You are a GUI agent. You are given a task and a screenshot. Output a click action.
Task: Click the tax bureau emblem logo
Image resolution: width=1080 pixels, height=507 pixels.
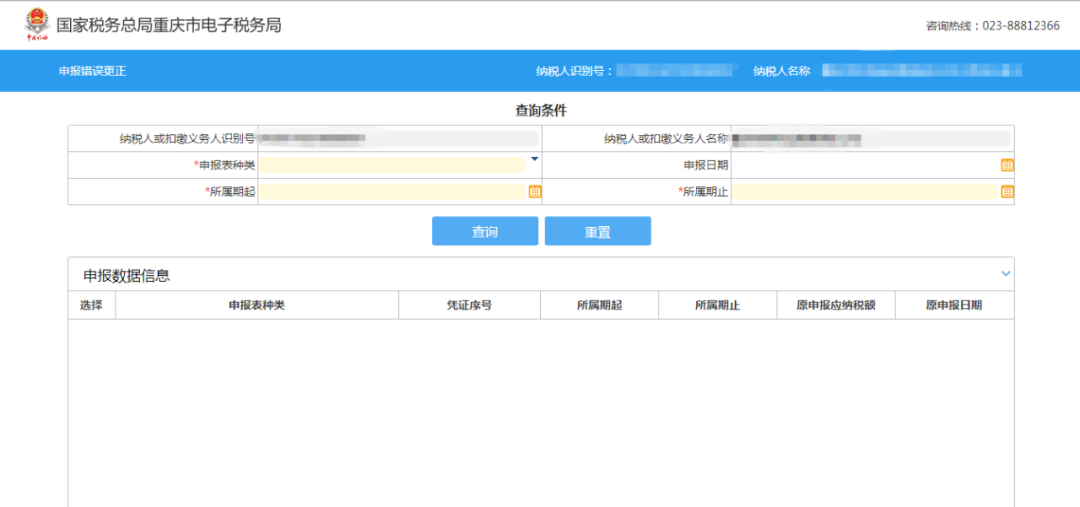click(38, 26)
